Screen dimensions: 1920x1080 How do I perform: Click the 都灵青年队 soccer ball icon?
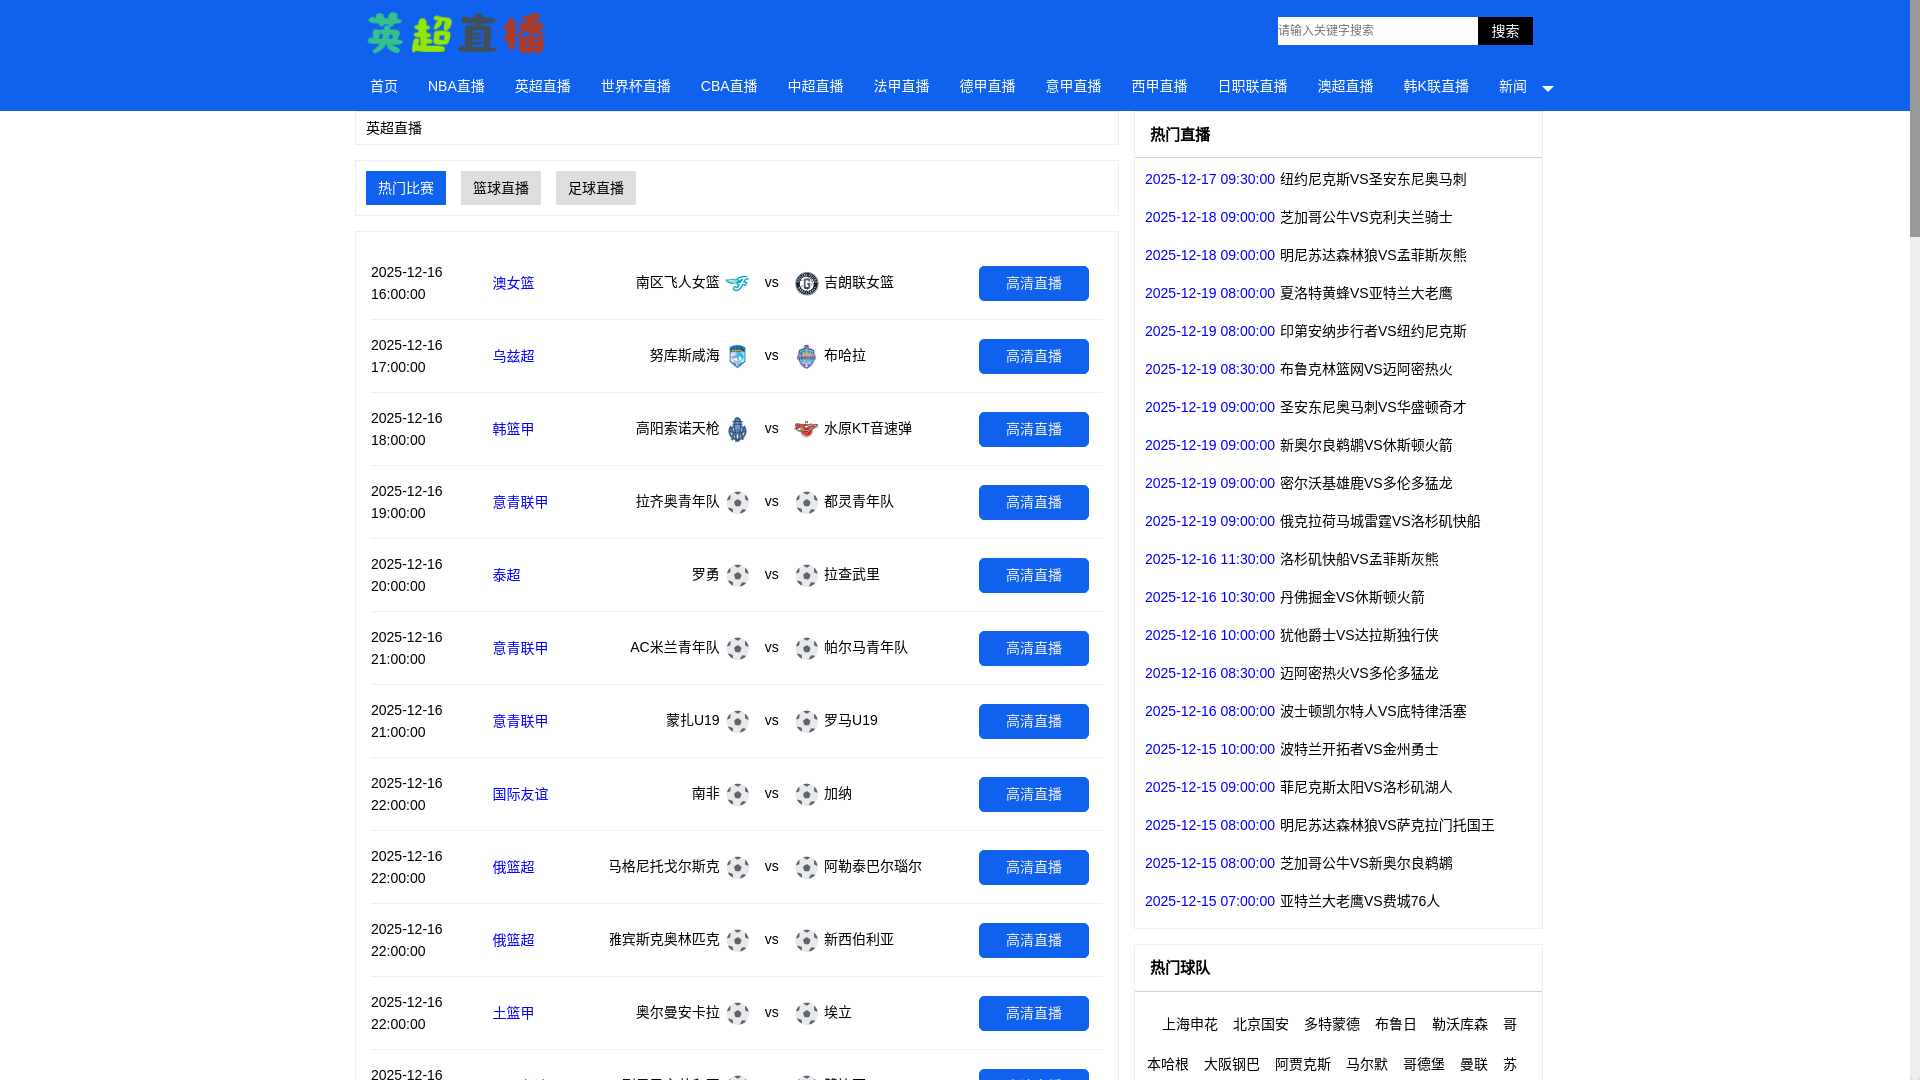click(x=807, y=502)
